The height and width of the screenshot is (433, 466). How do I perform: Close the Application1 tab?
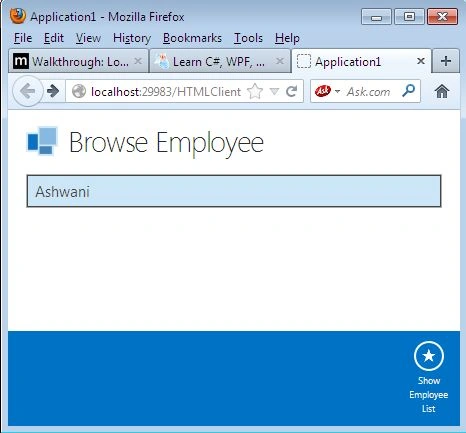(421, 61)
